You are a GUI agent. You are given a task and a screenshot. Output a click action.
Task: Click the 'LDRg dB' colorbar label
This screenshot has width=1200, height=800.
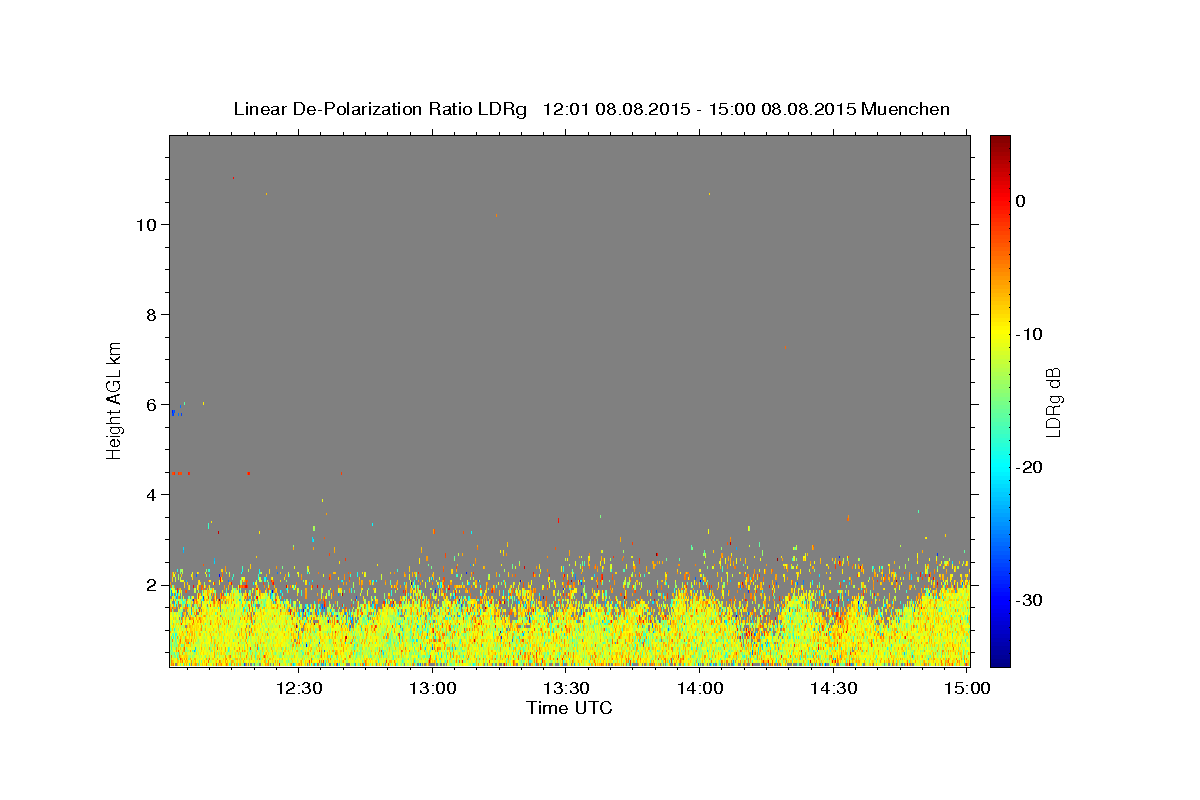1053,402
